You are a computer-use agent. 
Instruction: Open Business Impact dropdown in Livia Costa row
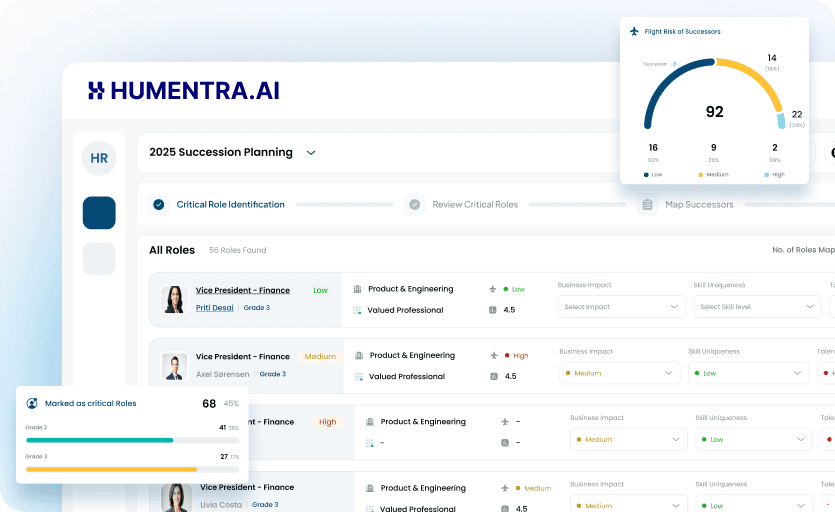(628, 504)
